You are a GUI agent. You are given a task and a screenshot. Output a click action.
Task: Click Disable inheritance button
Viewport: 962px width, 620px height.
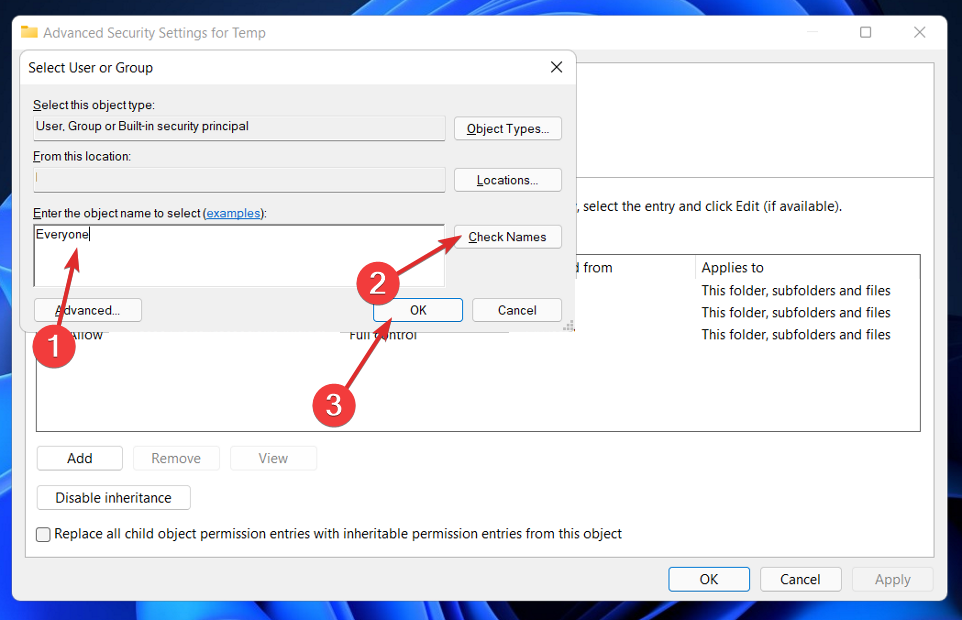tap(114, 498)
